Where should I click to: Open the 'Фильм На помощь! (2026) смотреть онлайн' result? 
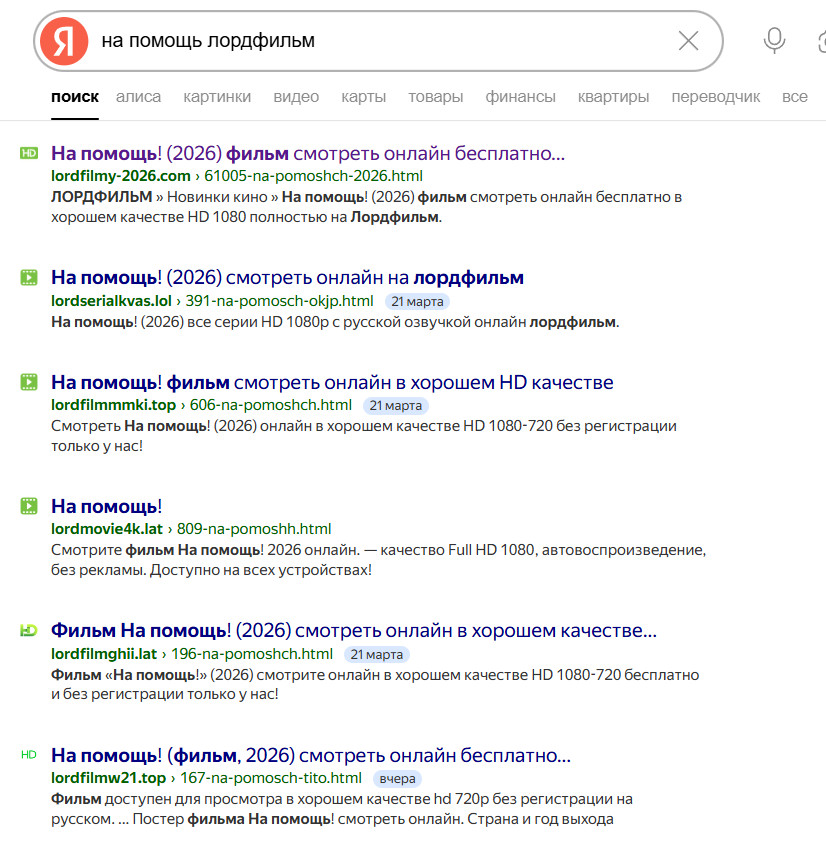(354, 630)
